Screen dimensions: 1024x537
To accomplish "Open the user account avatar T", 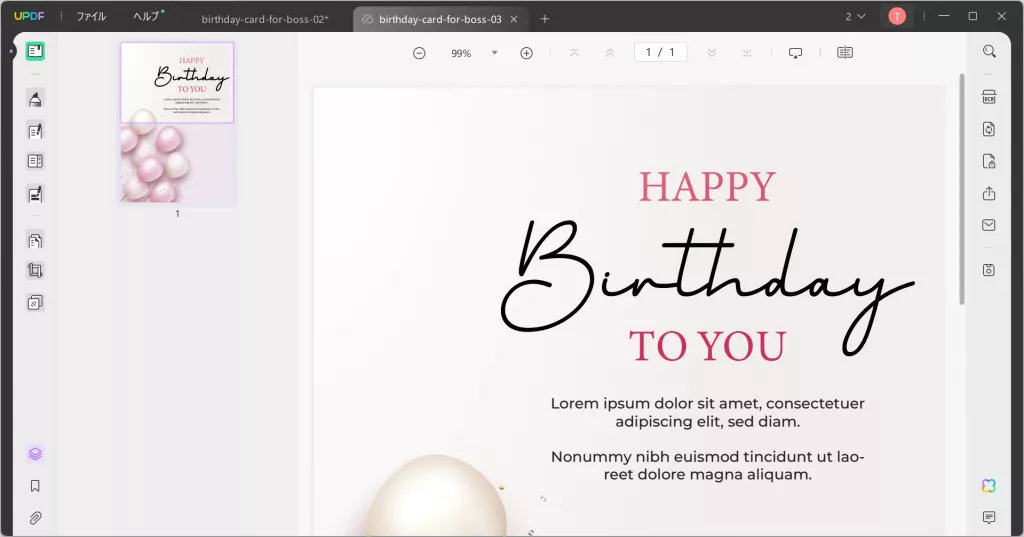I will coord(897,16).
